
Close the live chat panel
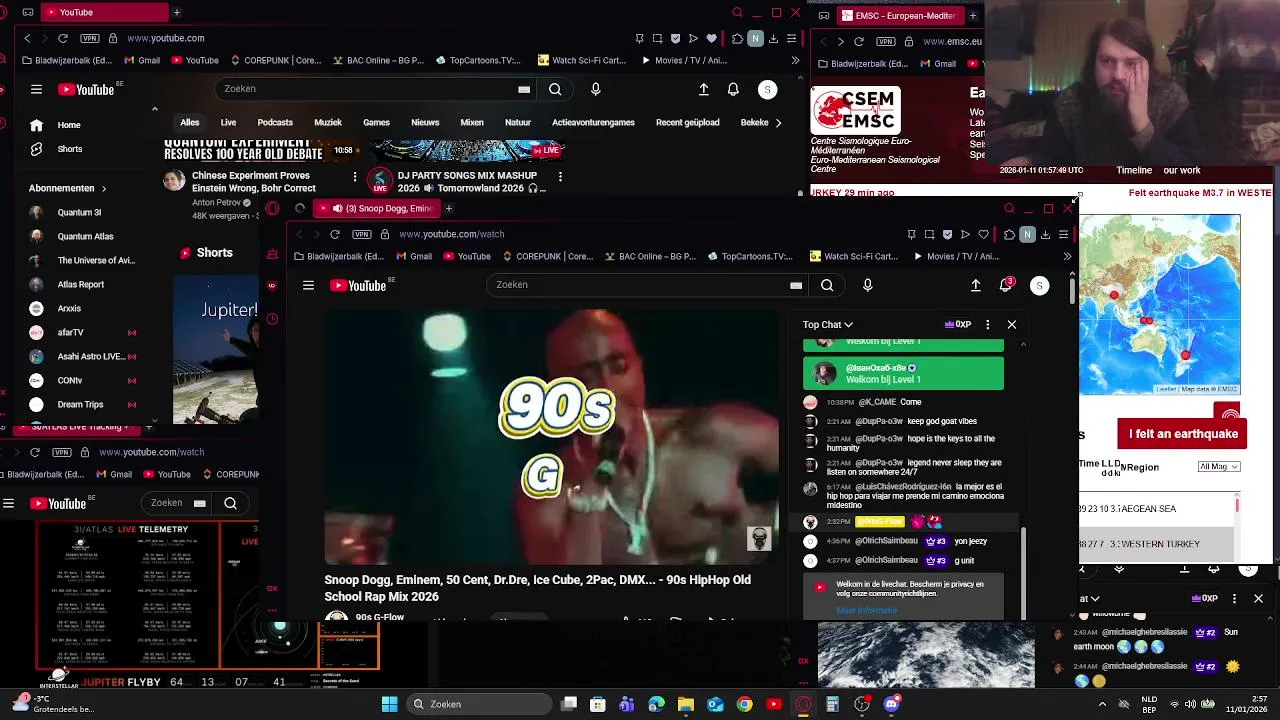point(1011,325)
